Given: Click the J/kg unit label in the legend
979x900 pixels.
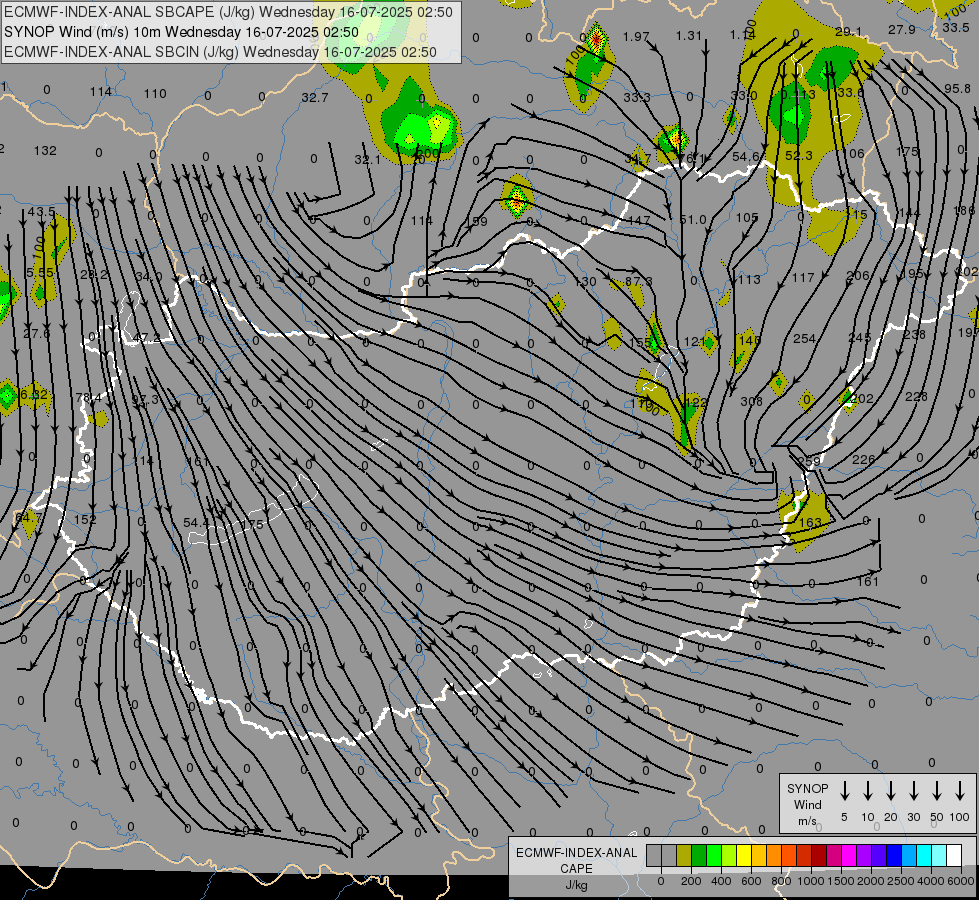Looking at the screenshot, I should (x=576, y=885).
